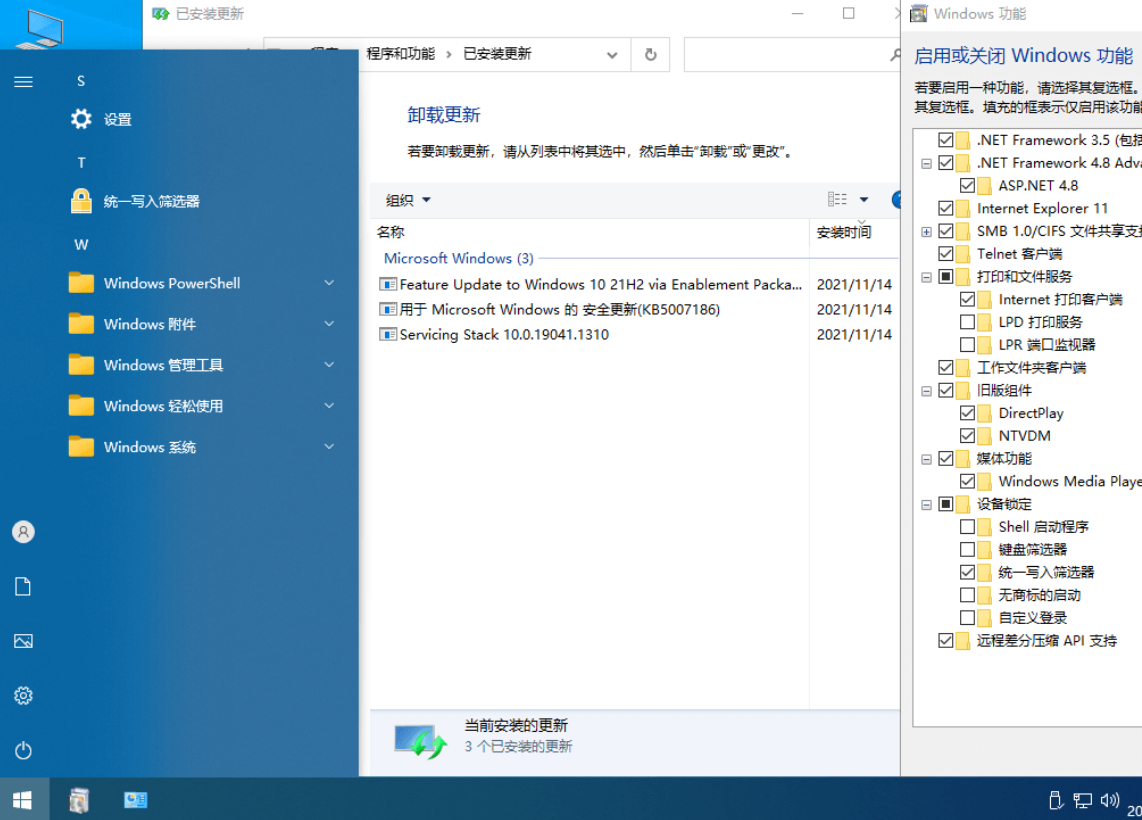Collapse the Microsoft Windows (3) group header
The height and width of the screenshot is (820, 1142).
458,258
